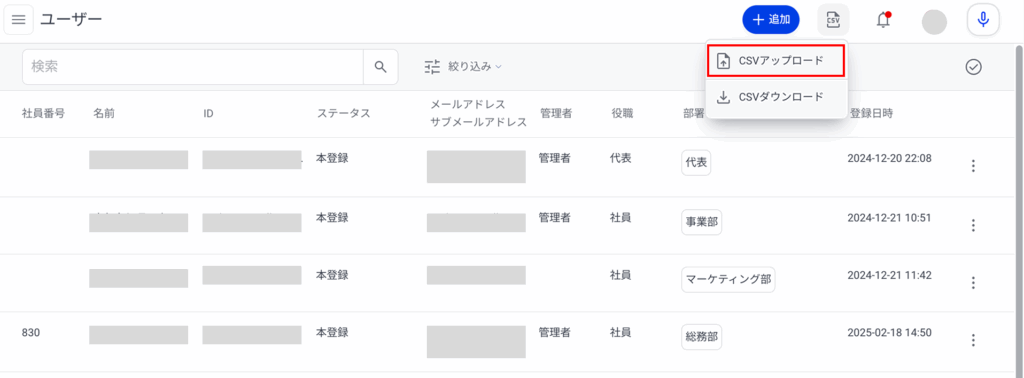The height and width of the screenshot is (378, 1024).
Task: Open three-dot menu for the 代表 row
Action: point(973,166)
